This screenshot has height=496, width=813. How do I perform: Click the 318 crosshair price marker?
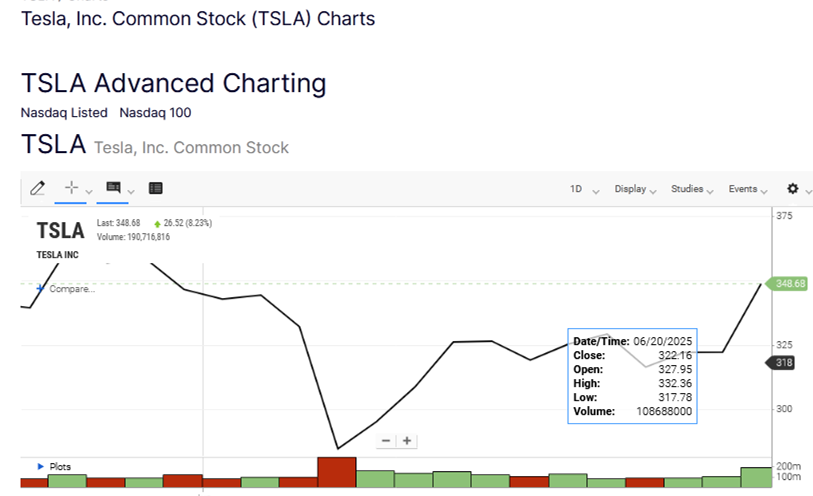click(785, 363)
